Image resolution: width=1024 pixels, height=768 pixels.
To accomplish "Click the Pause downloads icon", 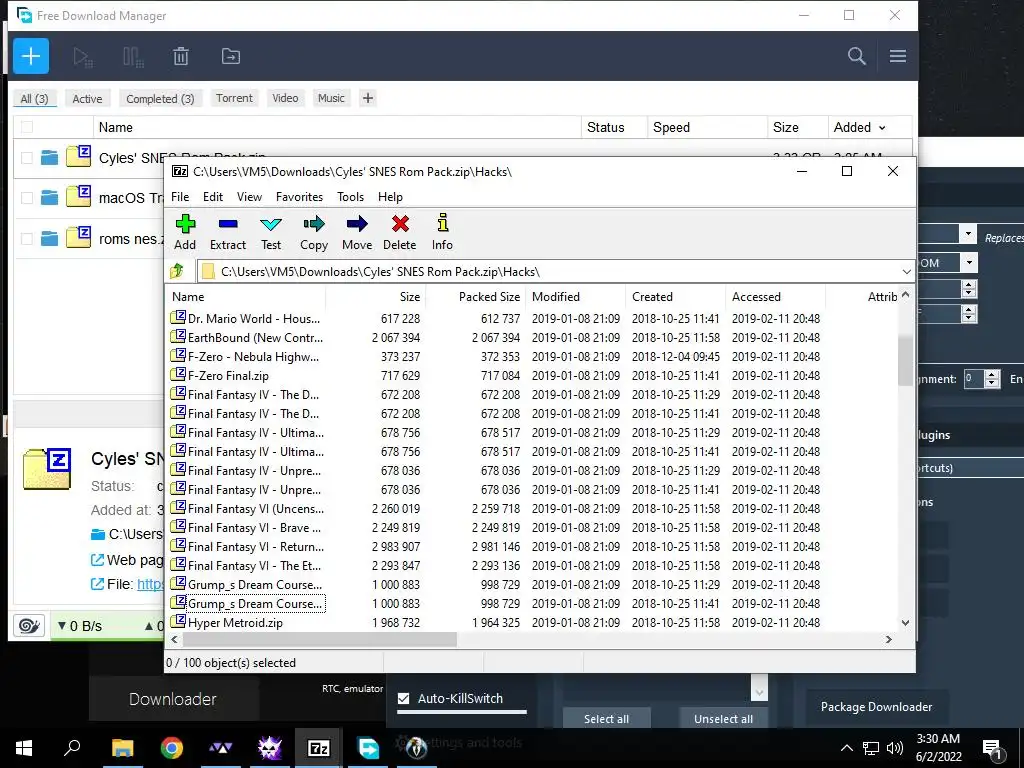I will 133,57.
